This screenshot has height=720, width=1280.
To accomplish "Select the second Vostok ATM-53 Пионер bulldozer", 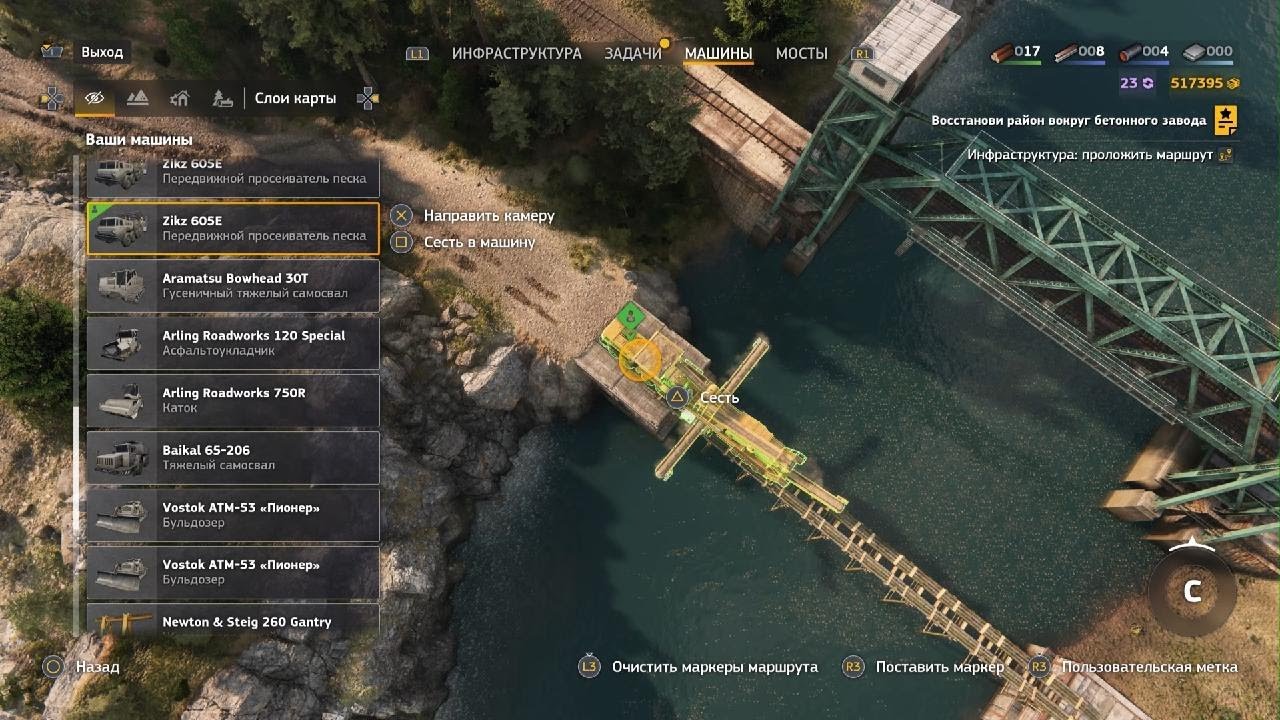I will pos(233,571).
